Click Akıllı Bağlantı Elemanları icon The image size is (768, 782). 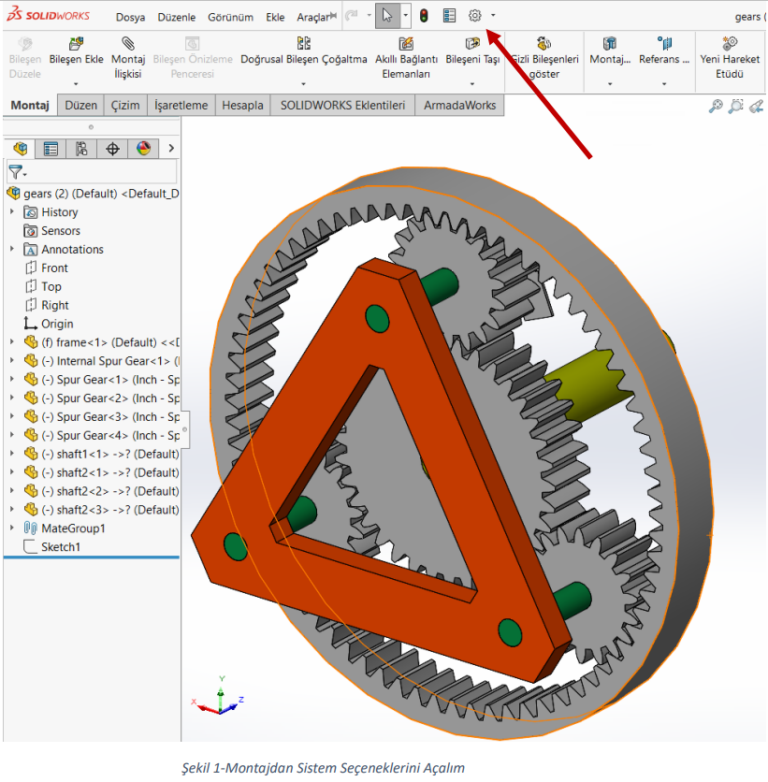pos(406,44)
